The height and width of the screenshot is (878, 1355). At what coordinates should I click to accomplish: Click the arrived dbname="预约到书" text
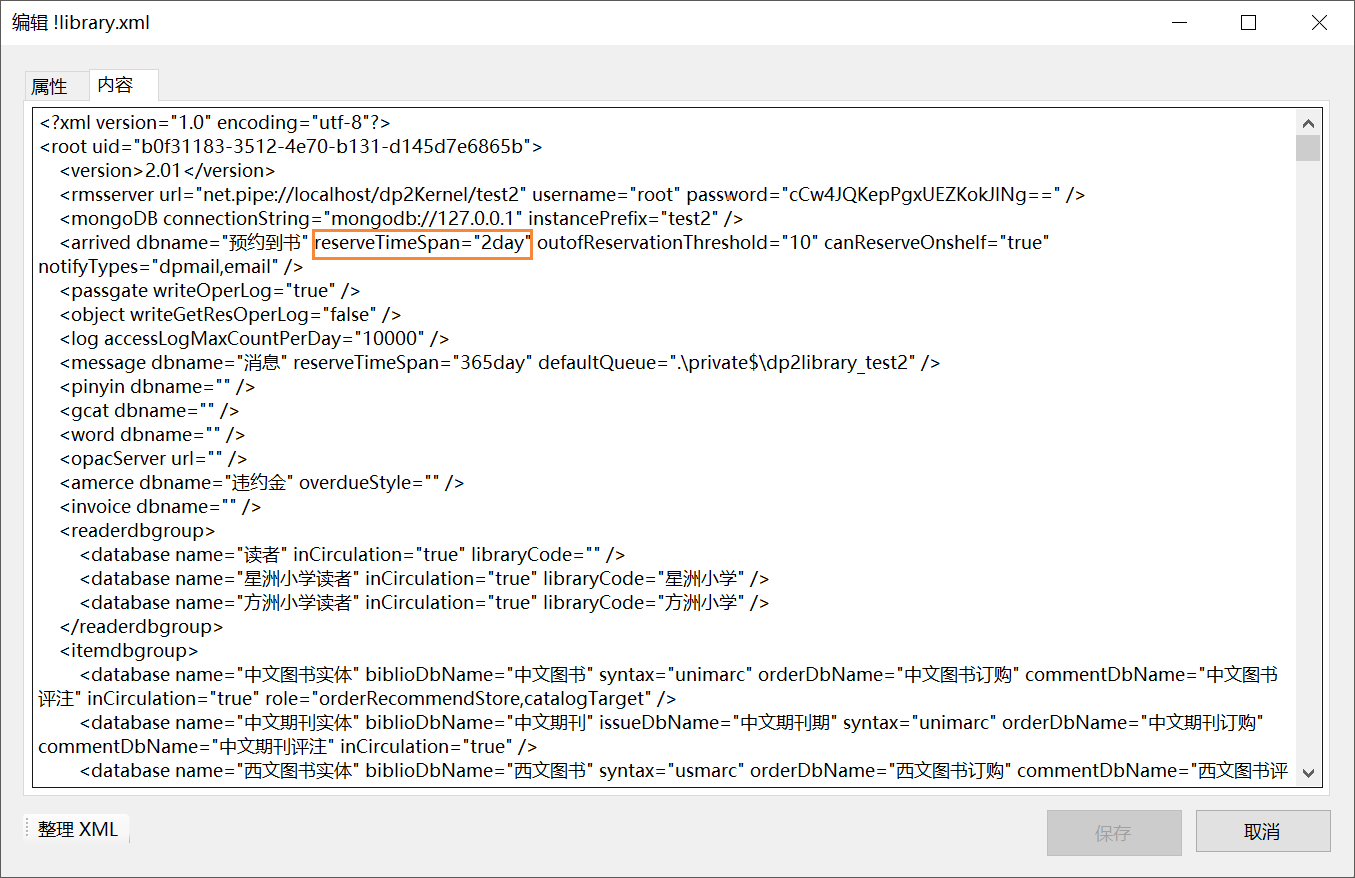click(184, 242)
